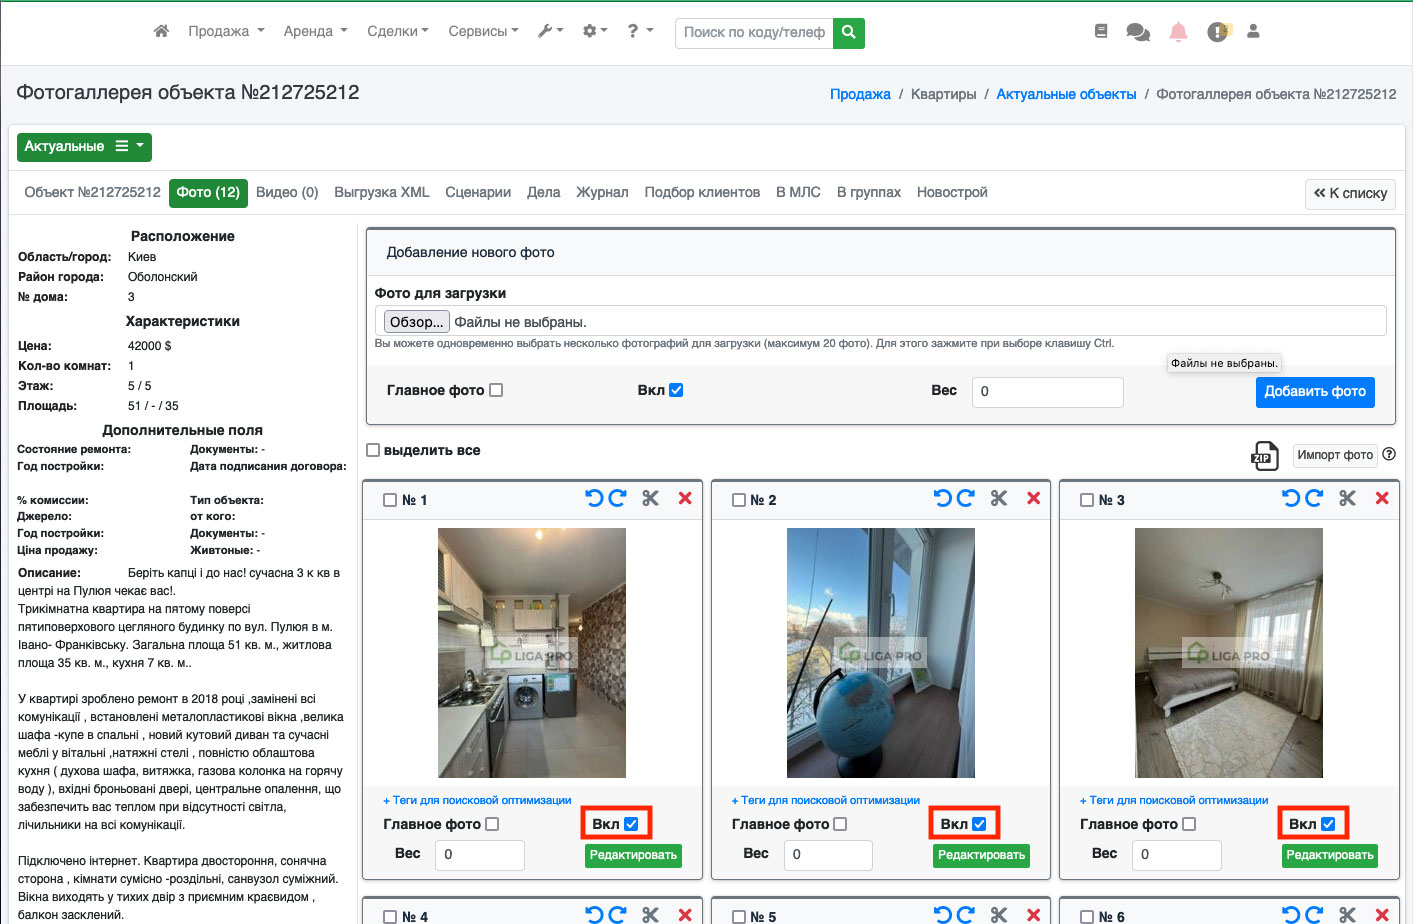Switch to the 'Видео (0)' tab
The image size is (1413, 924).
coord(287,192)
